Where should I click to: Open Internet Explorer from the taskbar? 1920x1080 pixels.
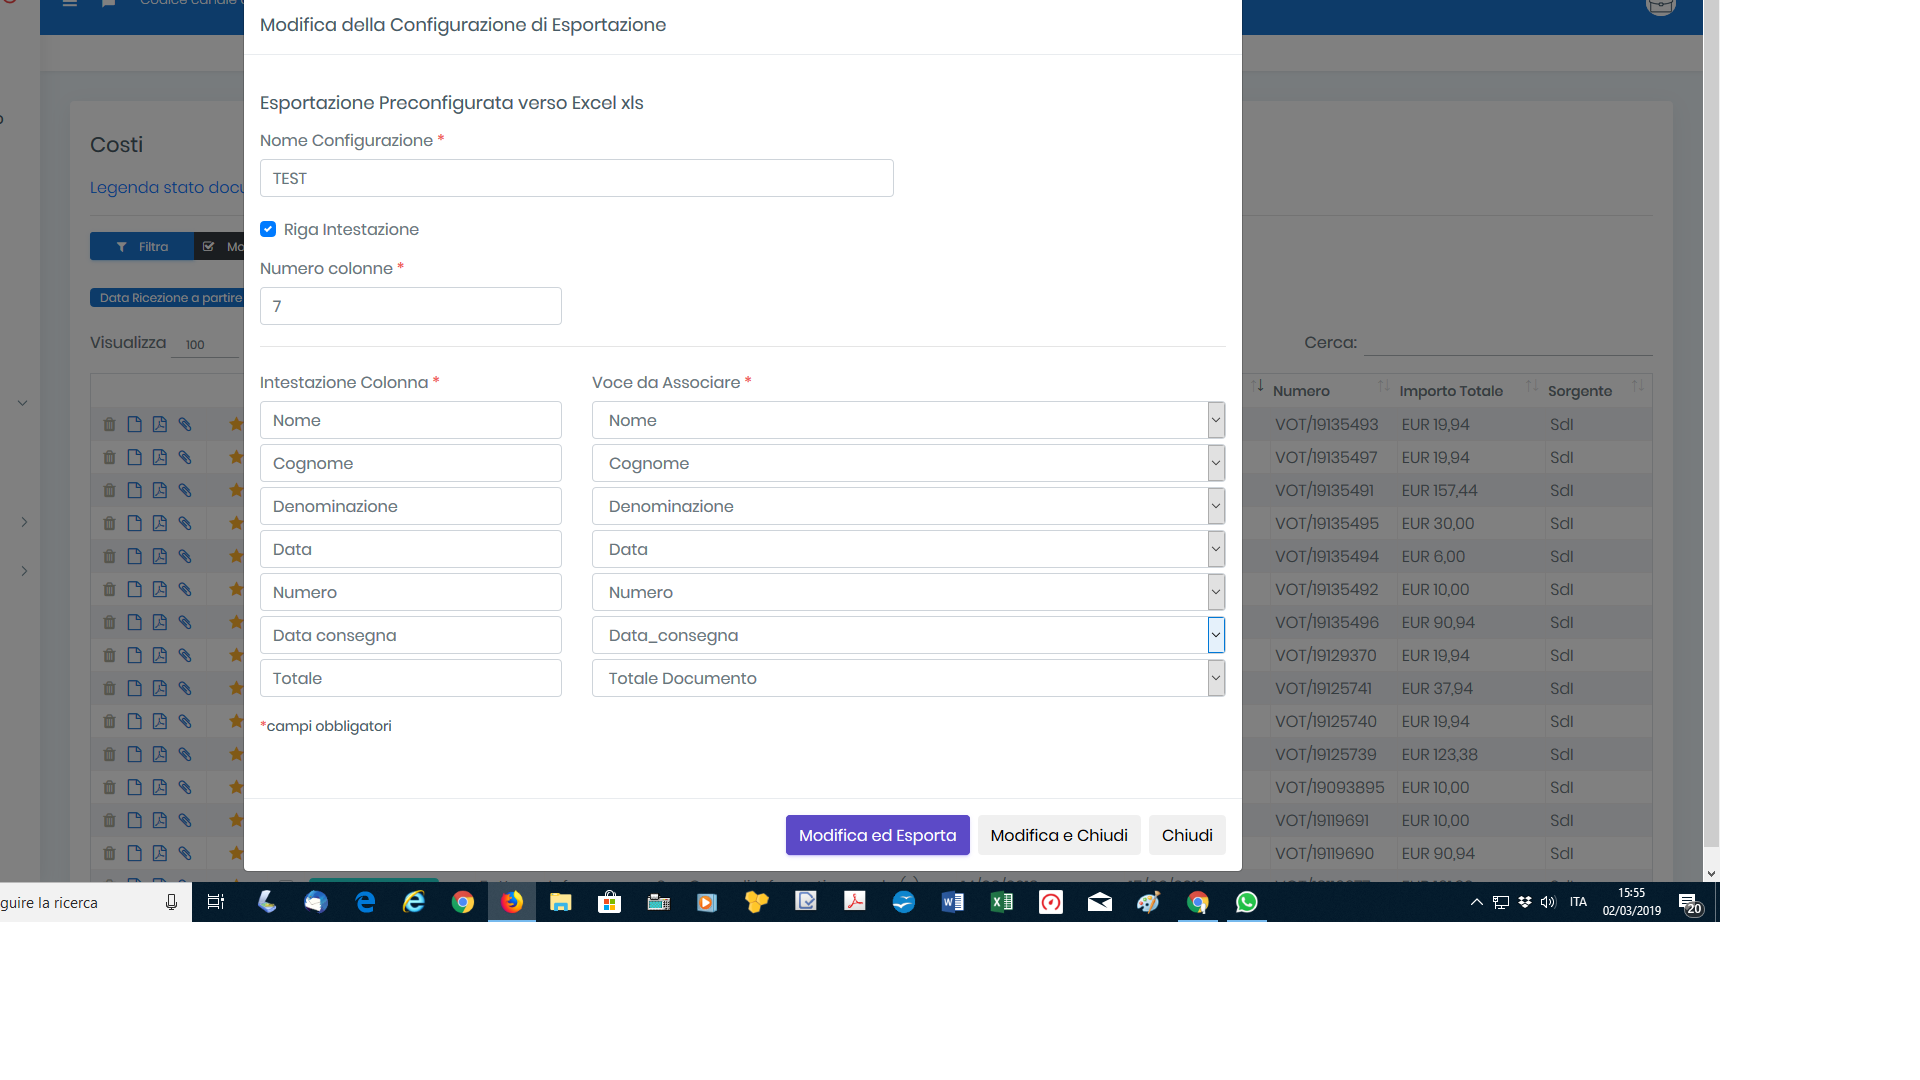[x=414, y=902]
